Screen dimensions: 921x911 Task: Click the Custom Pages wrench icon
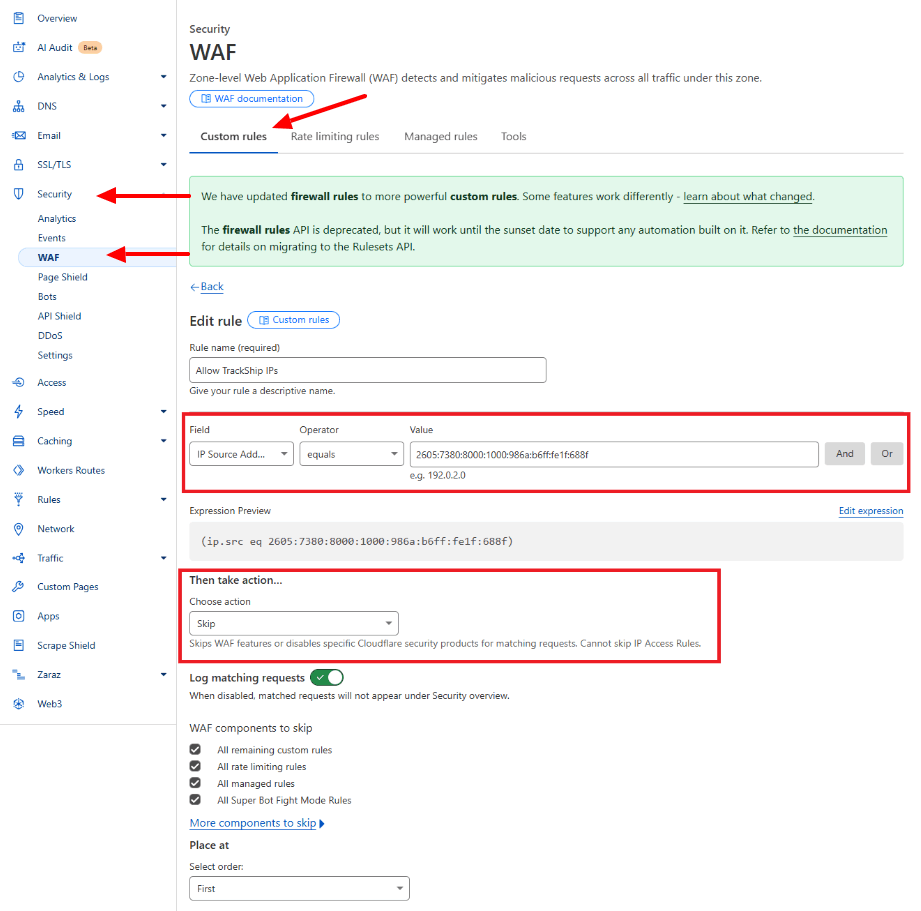click(19, 587)
